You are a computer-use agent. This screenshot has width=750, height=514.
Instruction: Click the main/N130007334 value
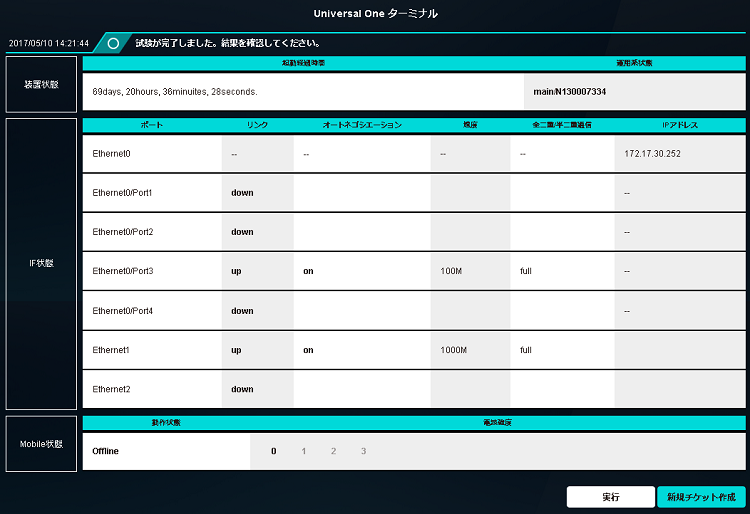[570, 91]
